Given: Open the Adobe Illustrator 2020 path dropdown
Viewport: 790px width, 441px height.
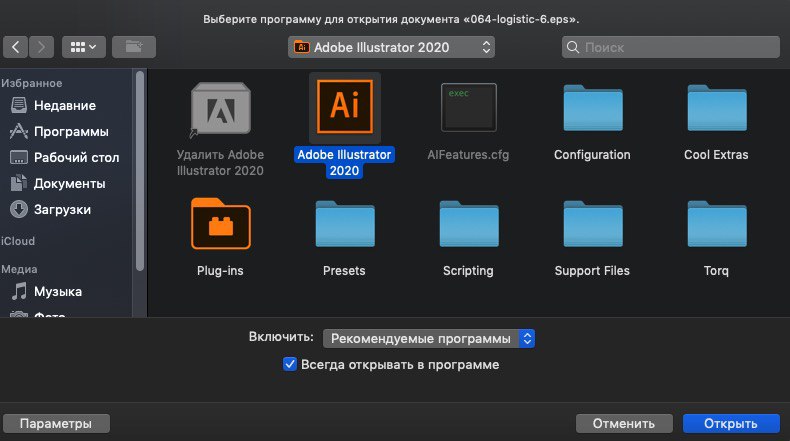Looking at the screenshot, I should pyautogui.click(x=391, y=47).
